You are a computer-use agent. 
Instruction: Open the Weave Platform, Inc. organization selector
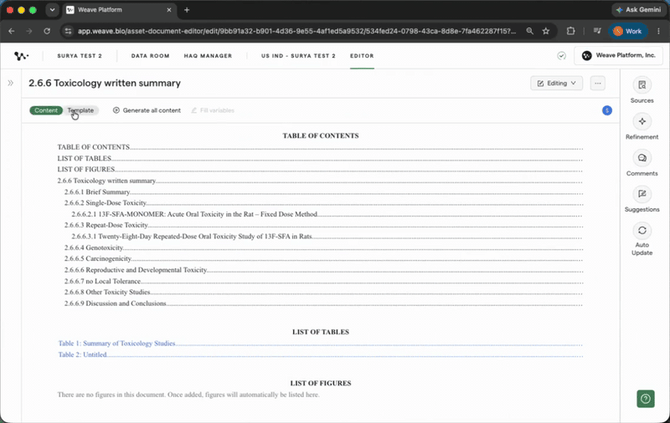[x=618, y=56]
